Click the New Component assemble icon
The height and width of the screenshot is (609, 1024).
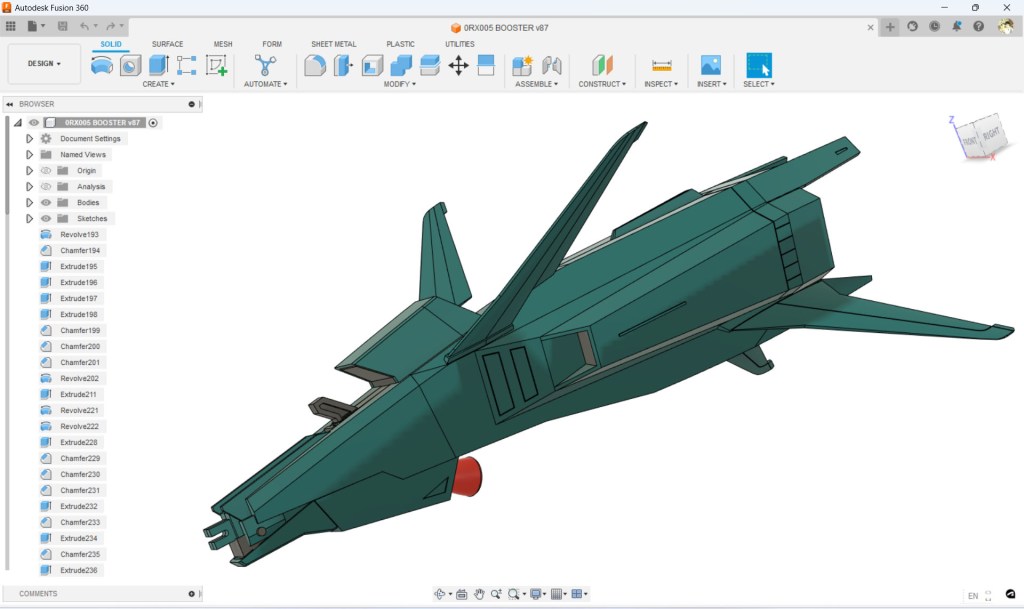(522, 66)
